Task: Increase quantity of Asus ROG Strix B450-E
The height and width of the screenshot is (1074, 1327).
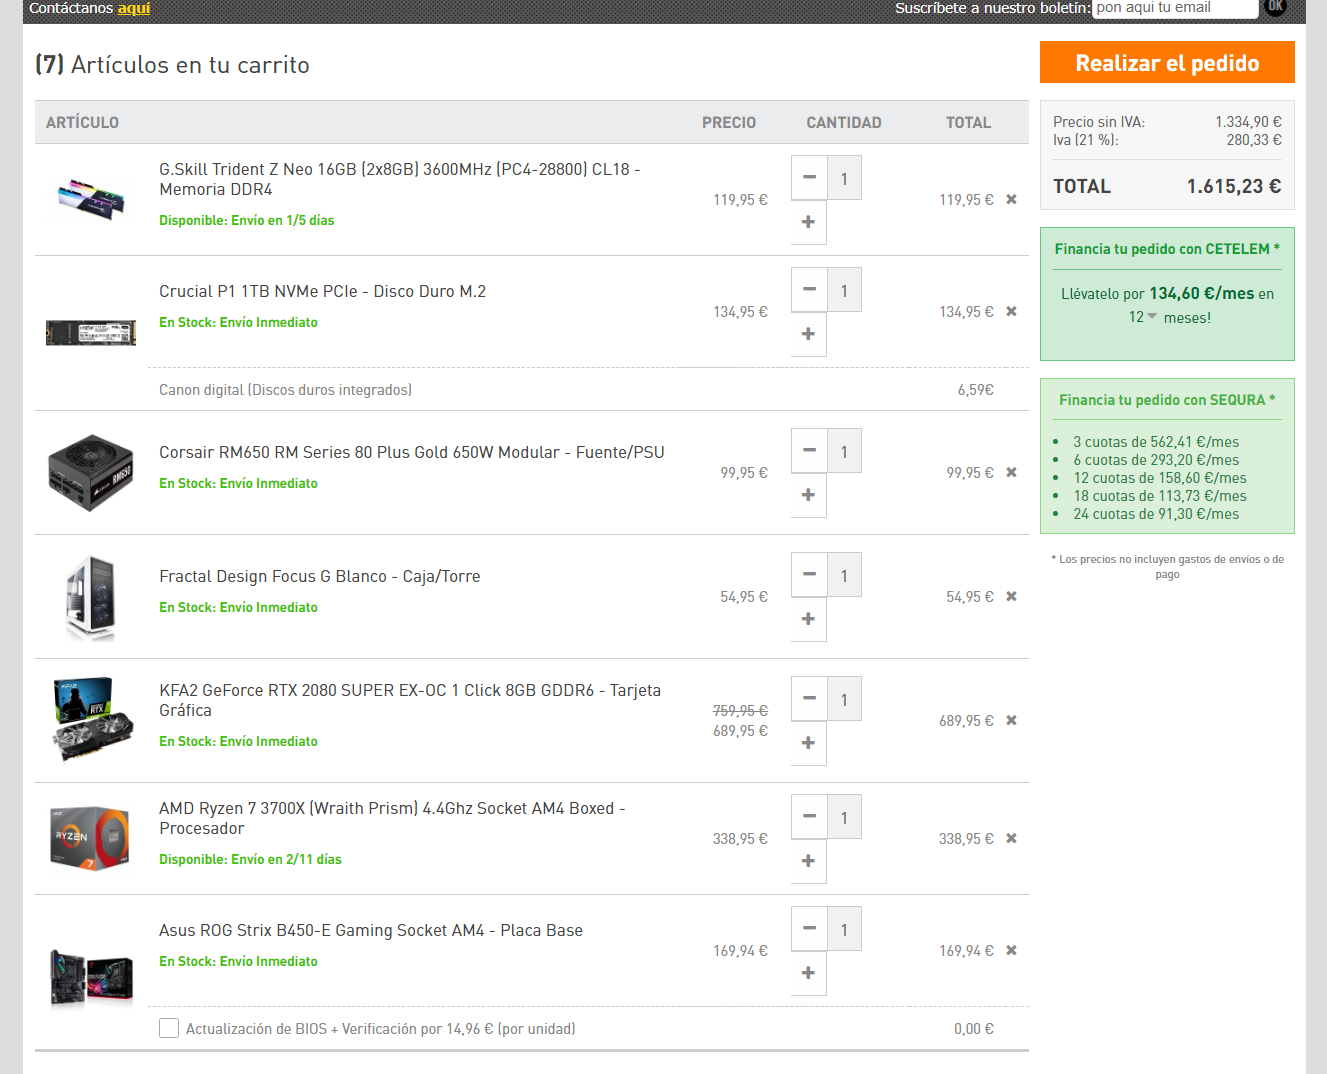Action: (809, 973)
